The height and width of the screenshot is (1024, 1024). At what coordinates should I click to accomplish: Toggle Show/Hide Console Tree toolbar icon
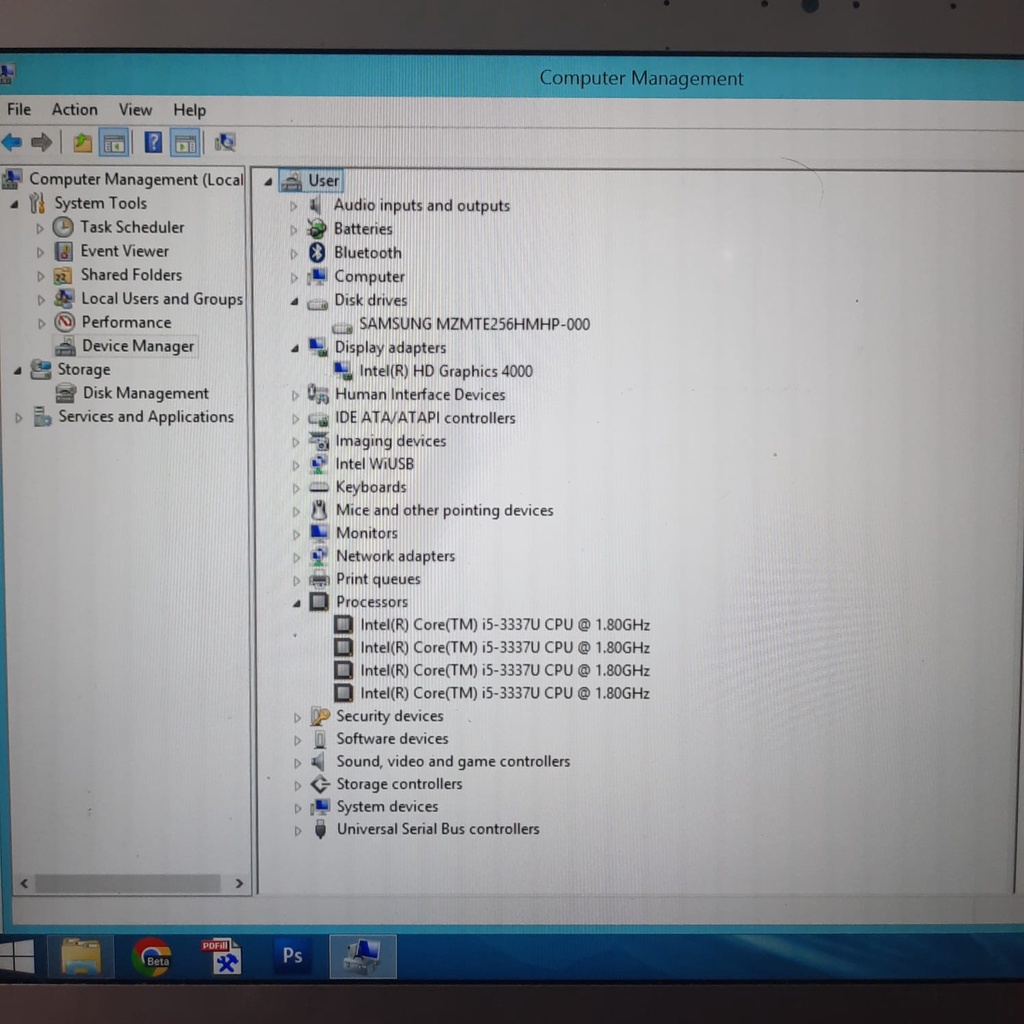coord(114,143)
